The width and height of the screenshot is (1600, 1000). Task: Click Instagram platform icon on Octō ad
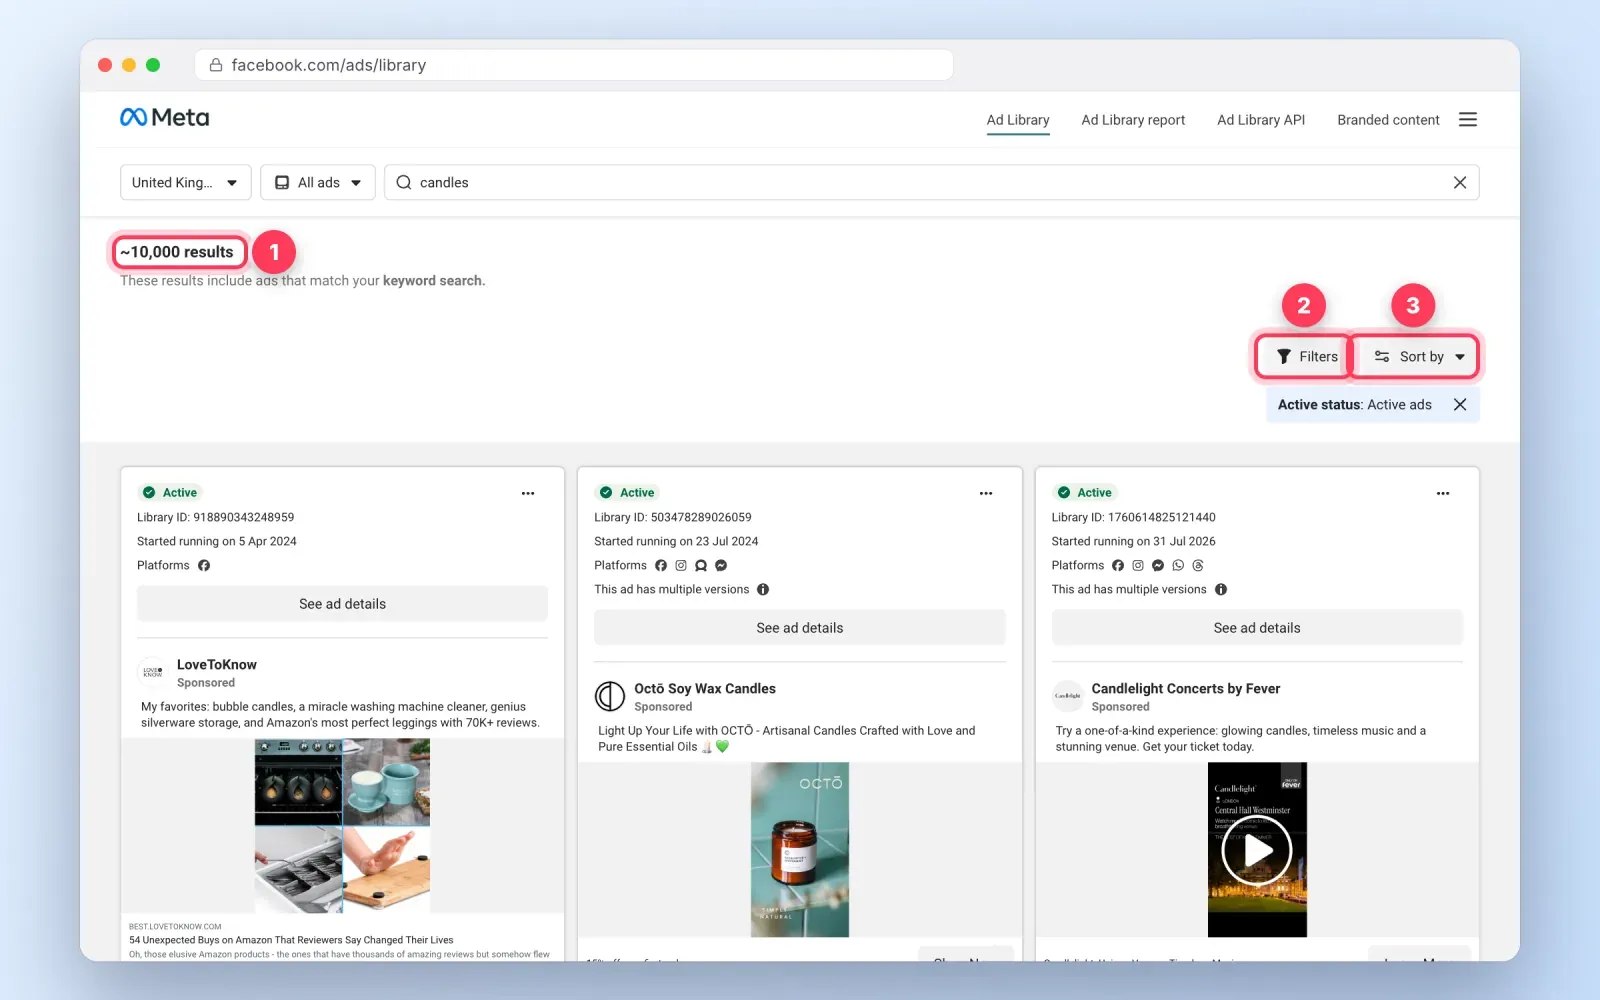[681, 565]
